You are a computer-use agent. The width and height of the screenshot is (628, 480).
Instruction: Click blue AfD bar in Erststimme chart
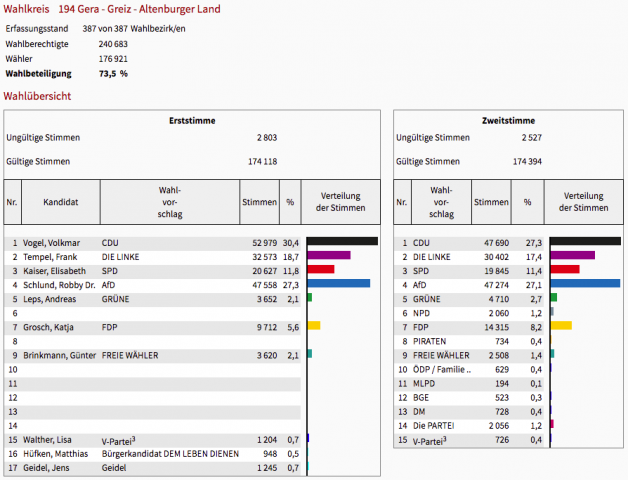click(339, 283)
